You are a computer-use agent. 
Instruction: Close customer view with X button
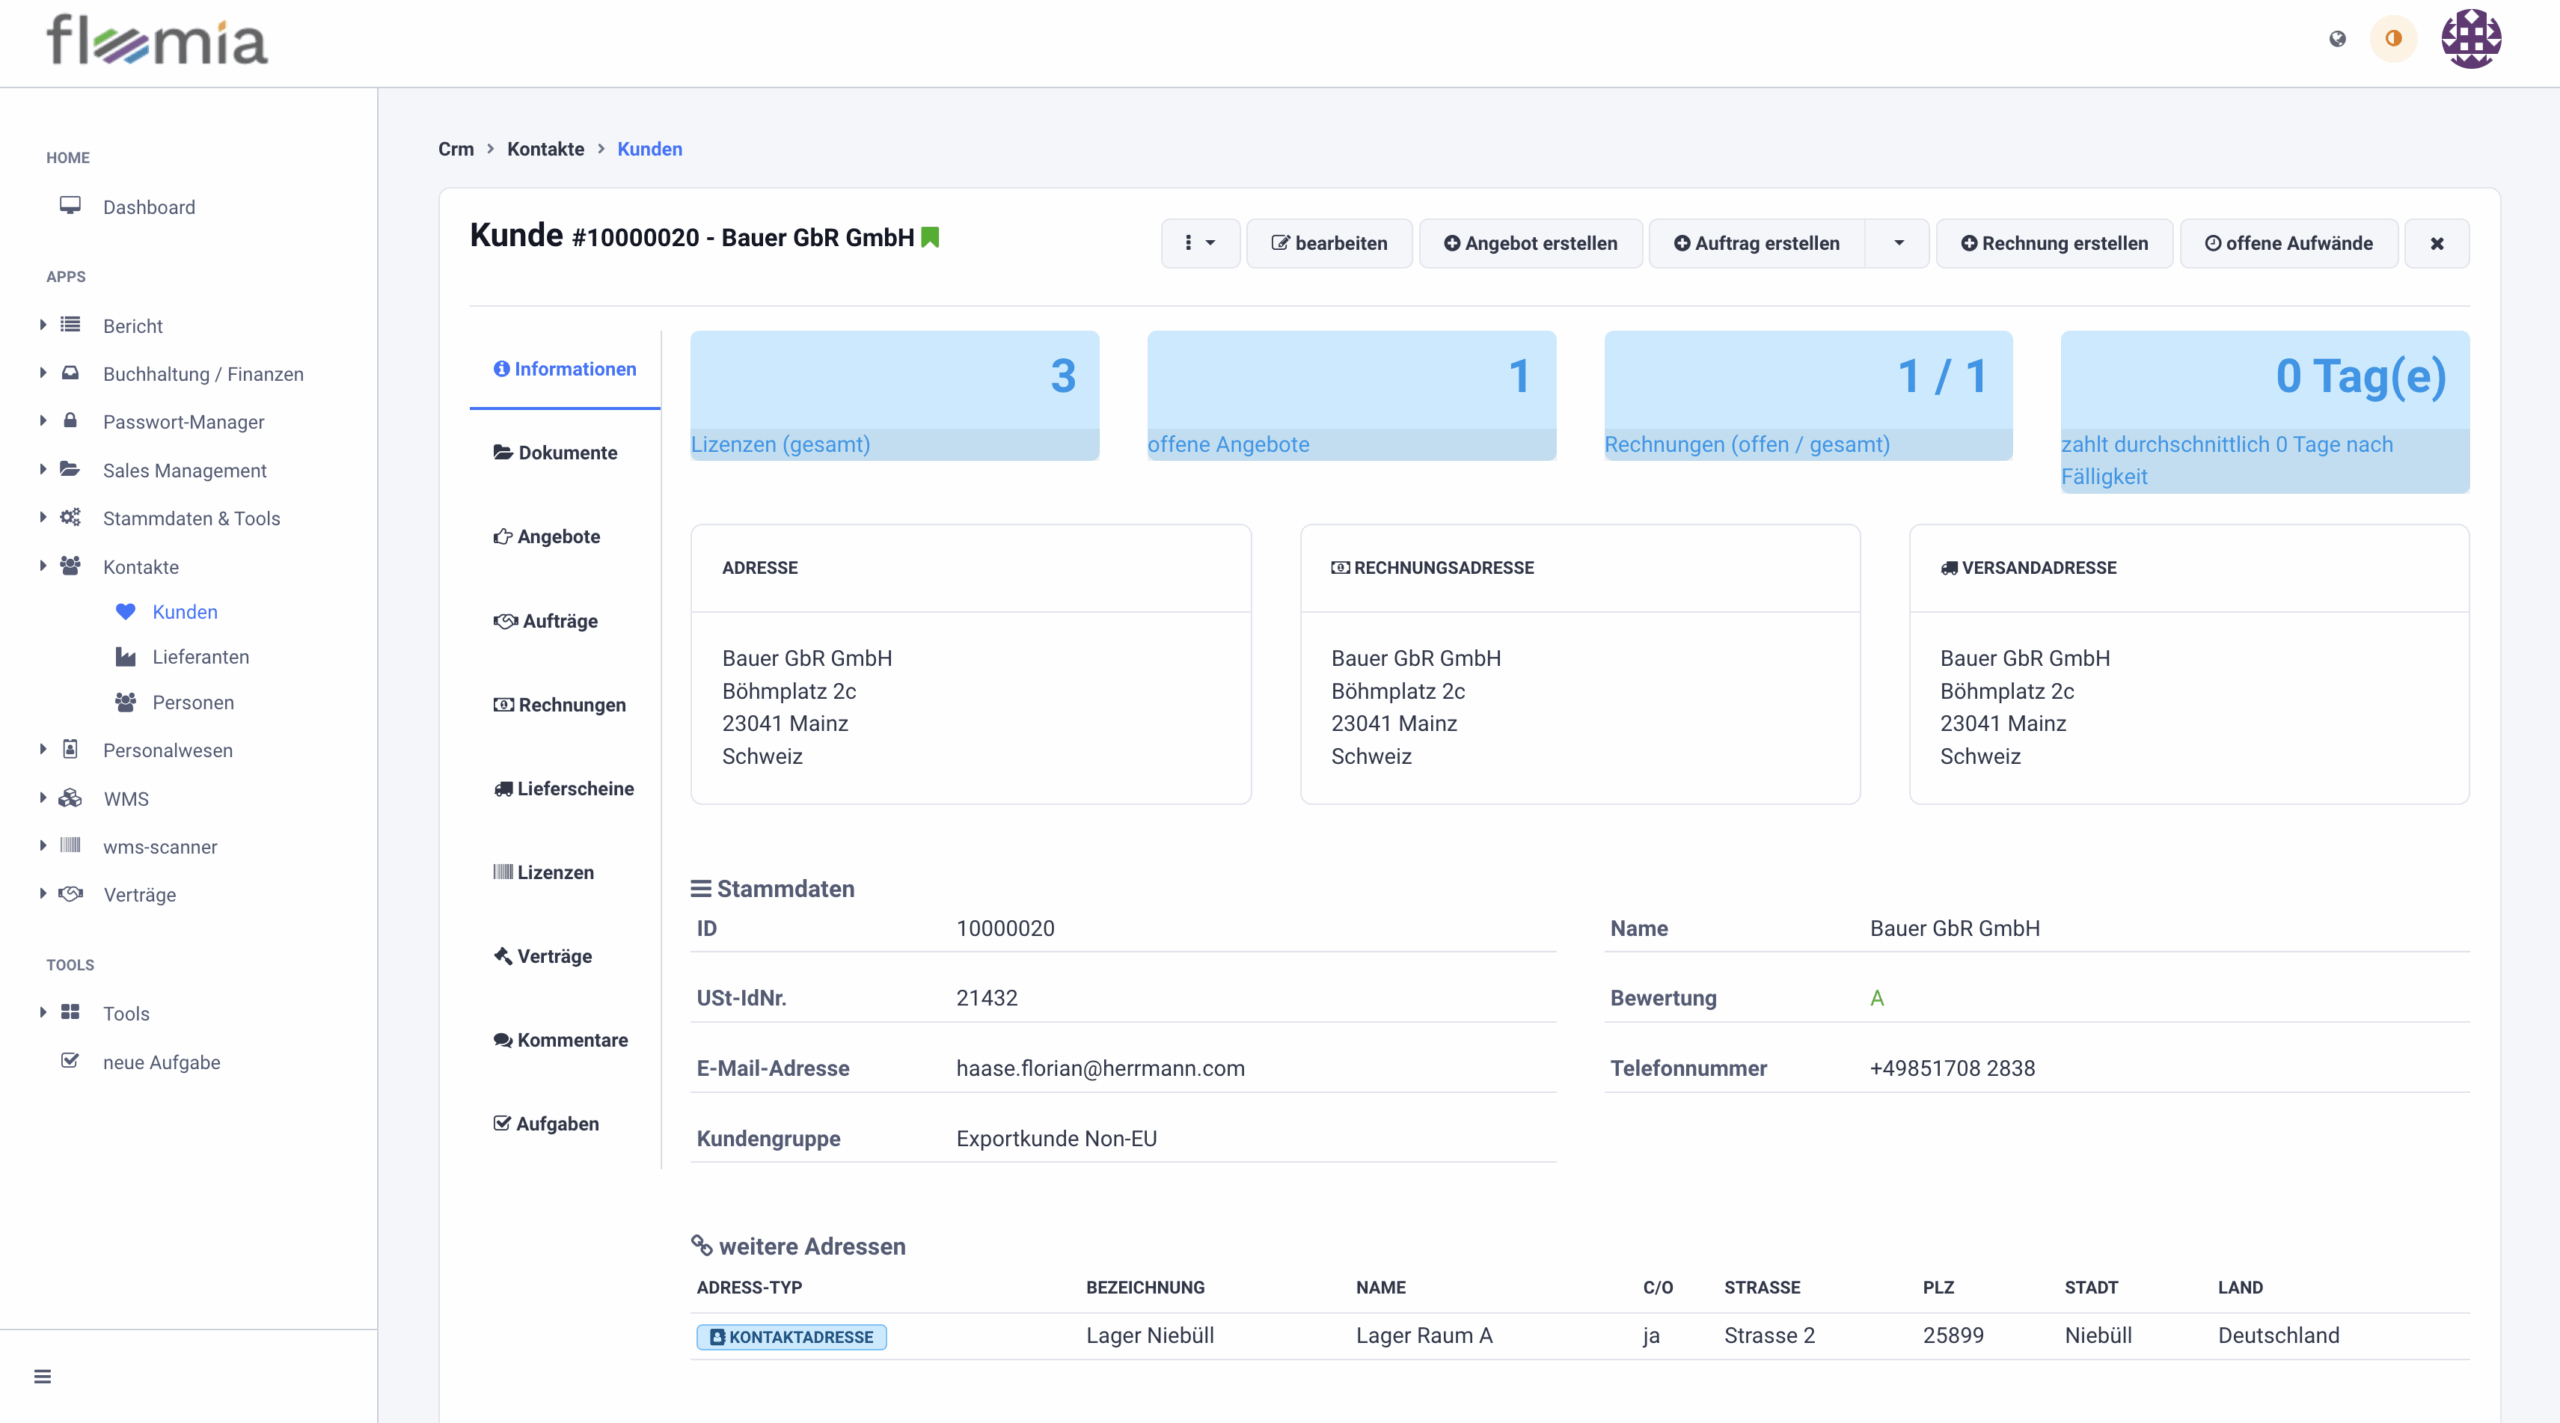2437,243
